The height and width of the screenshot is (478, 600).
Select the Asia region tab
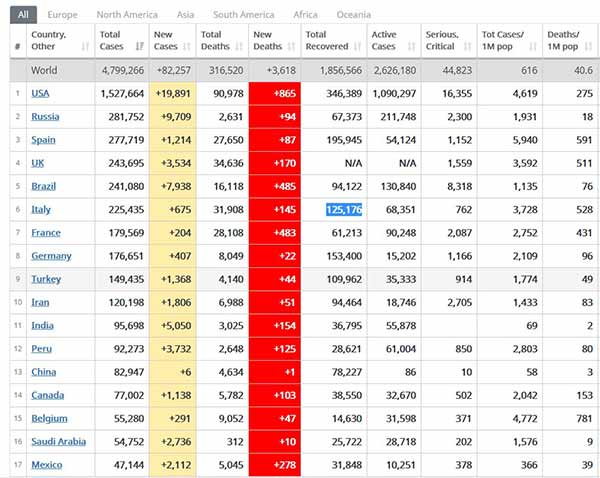pos(186,15)
